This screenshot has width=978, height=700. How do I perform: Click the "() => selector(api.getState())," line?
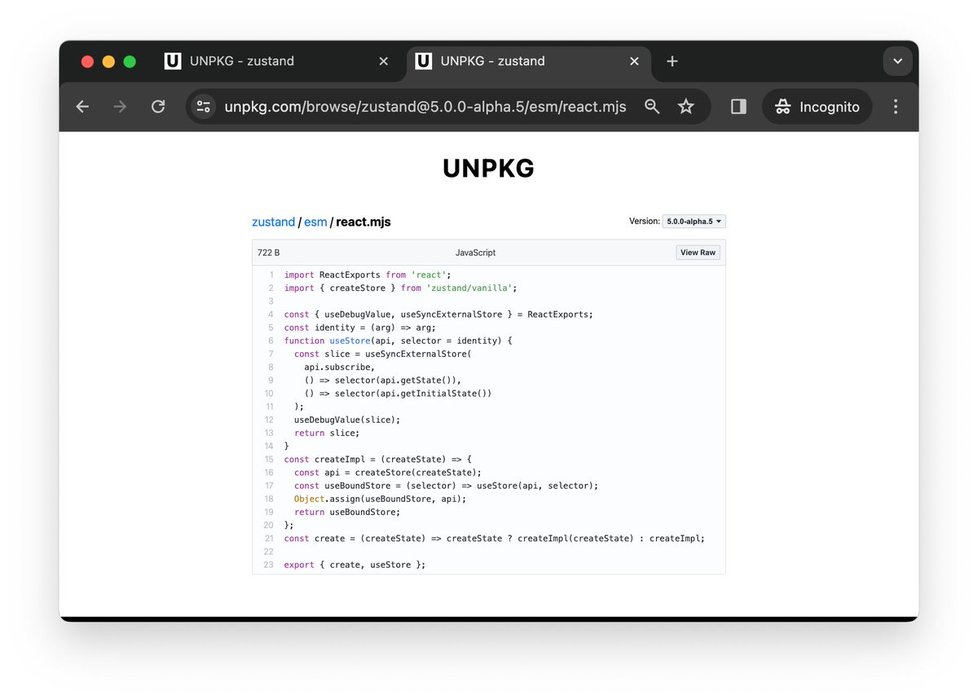pos(383,380)
